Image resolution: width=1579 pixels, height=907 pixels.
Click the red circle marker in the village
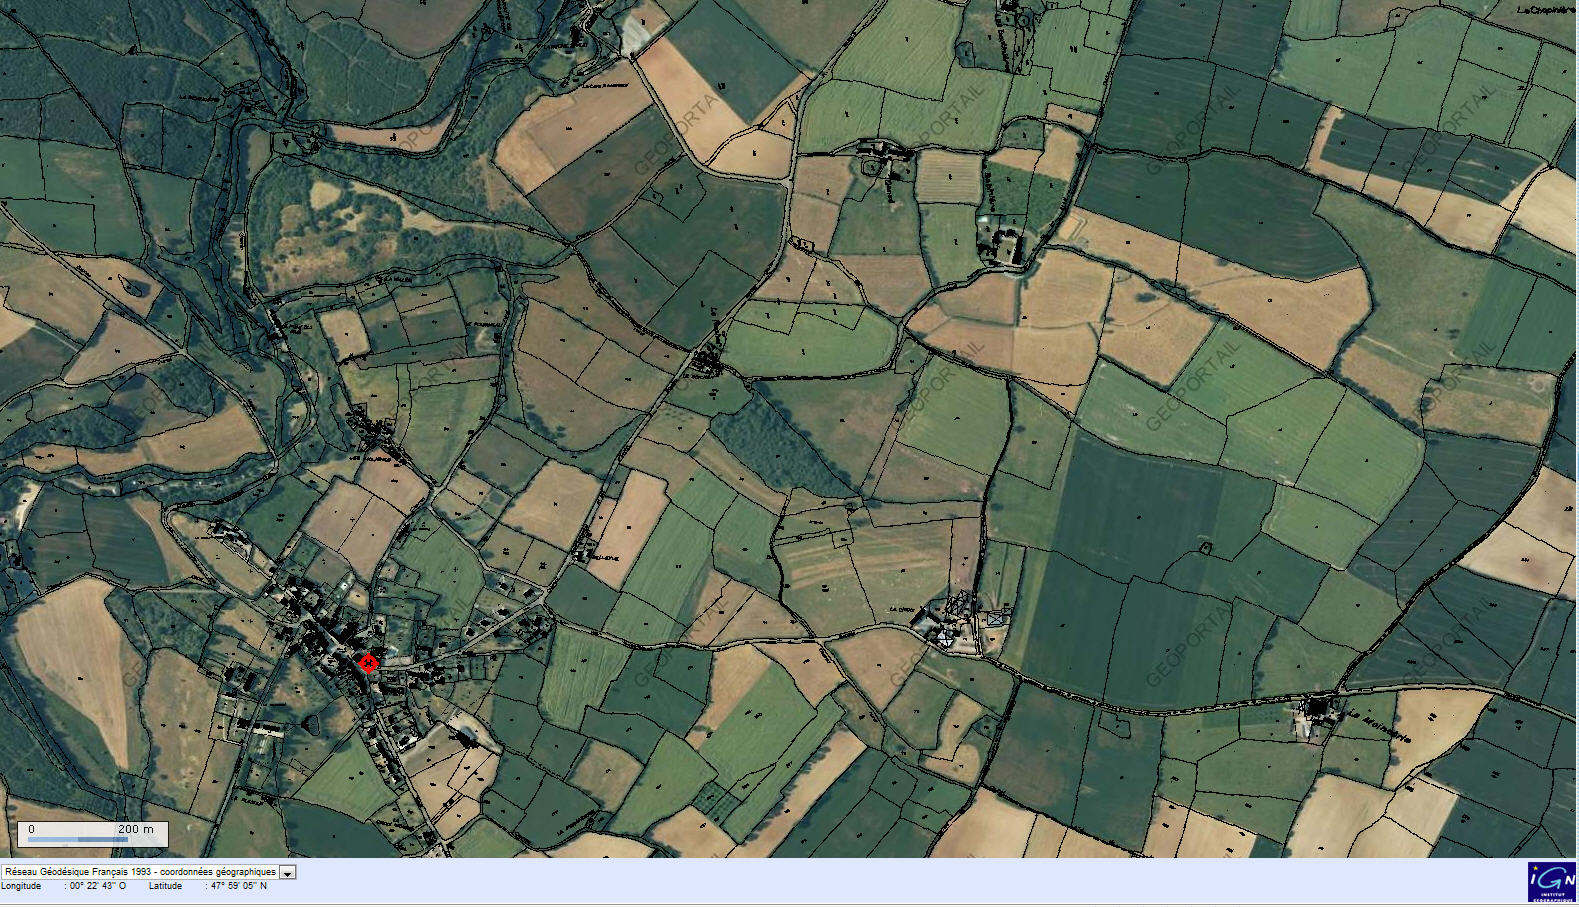(368, 663)
